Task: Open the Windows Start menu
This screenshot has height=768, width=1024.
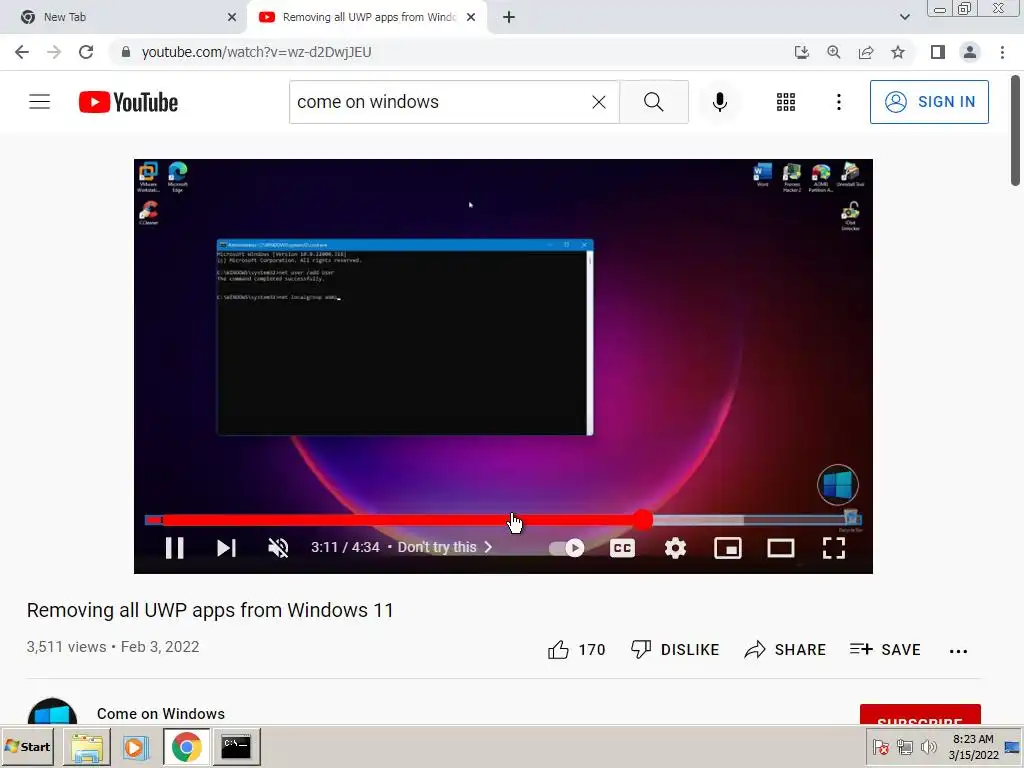Action: pos(27,746)
